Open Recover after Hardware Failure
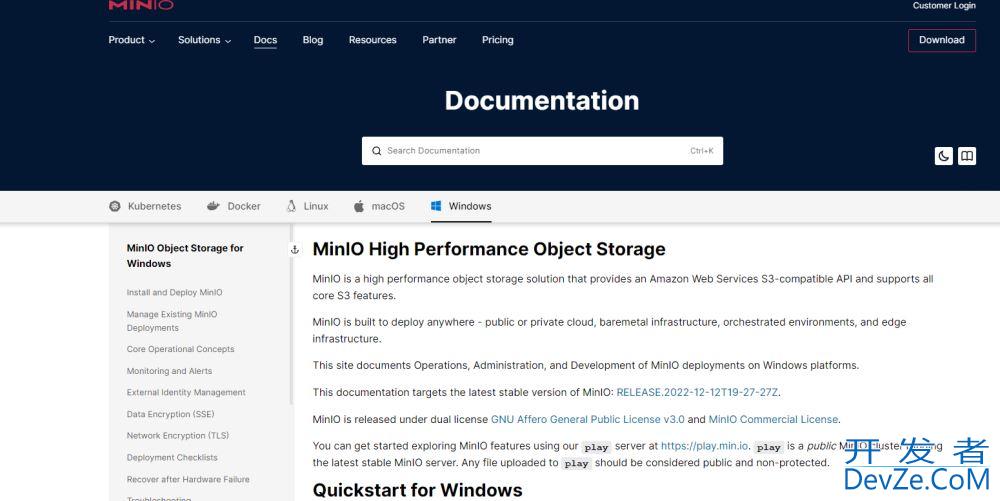1000x501 pixels. click(188, 479)
